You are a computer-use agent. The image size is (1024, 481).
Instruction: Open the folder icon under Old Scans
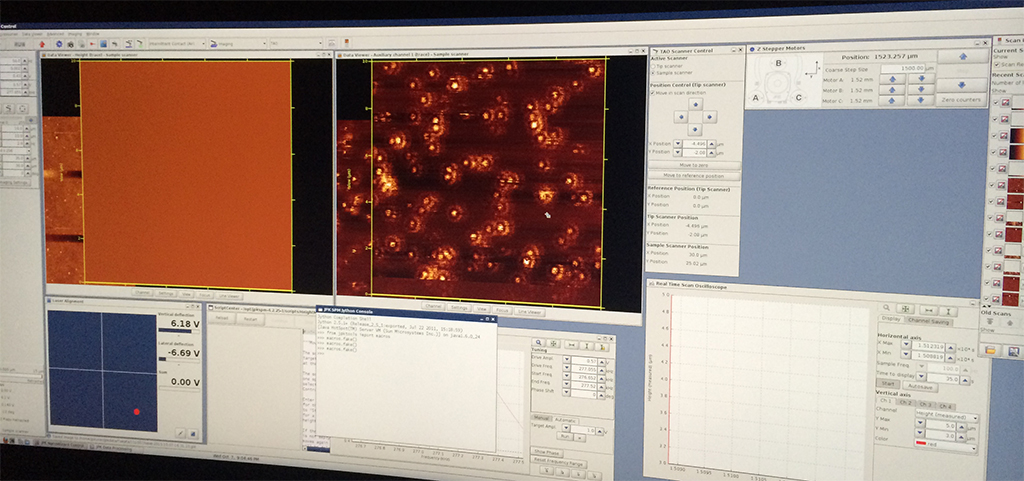(x=992, y=351)
